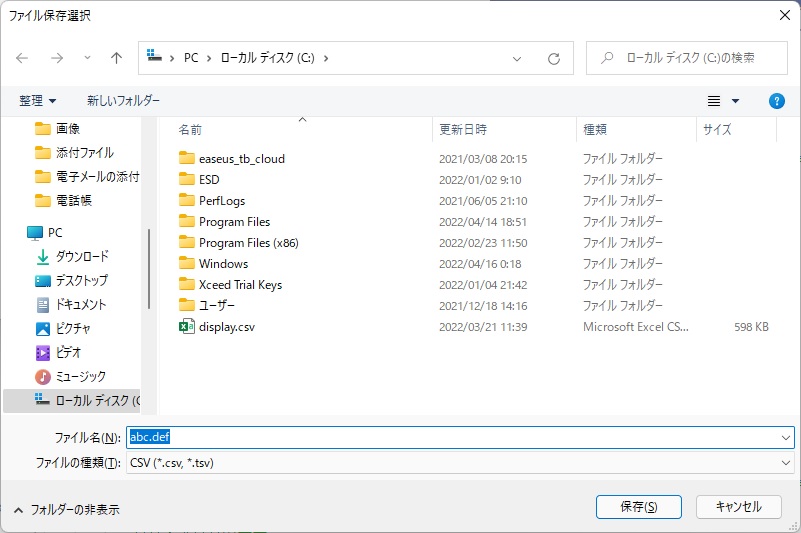Open ダウンロード in the sidebar

tap(72, 257)
